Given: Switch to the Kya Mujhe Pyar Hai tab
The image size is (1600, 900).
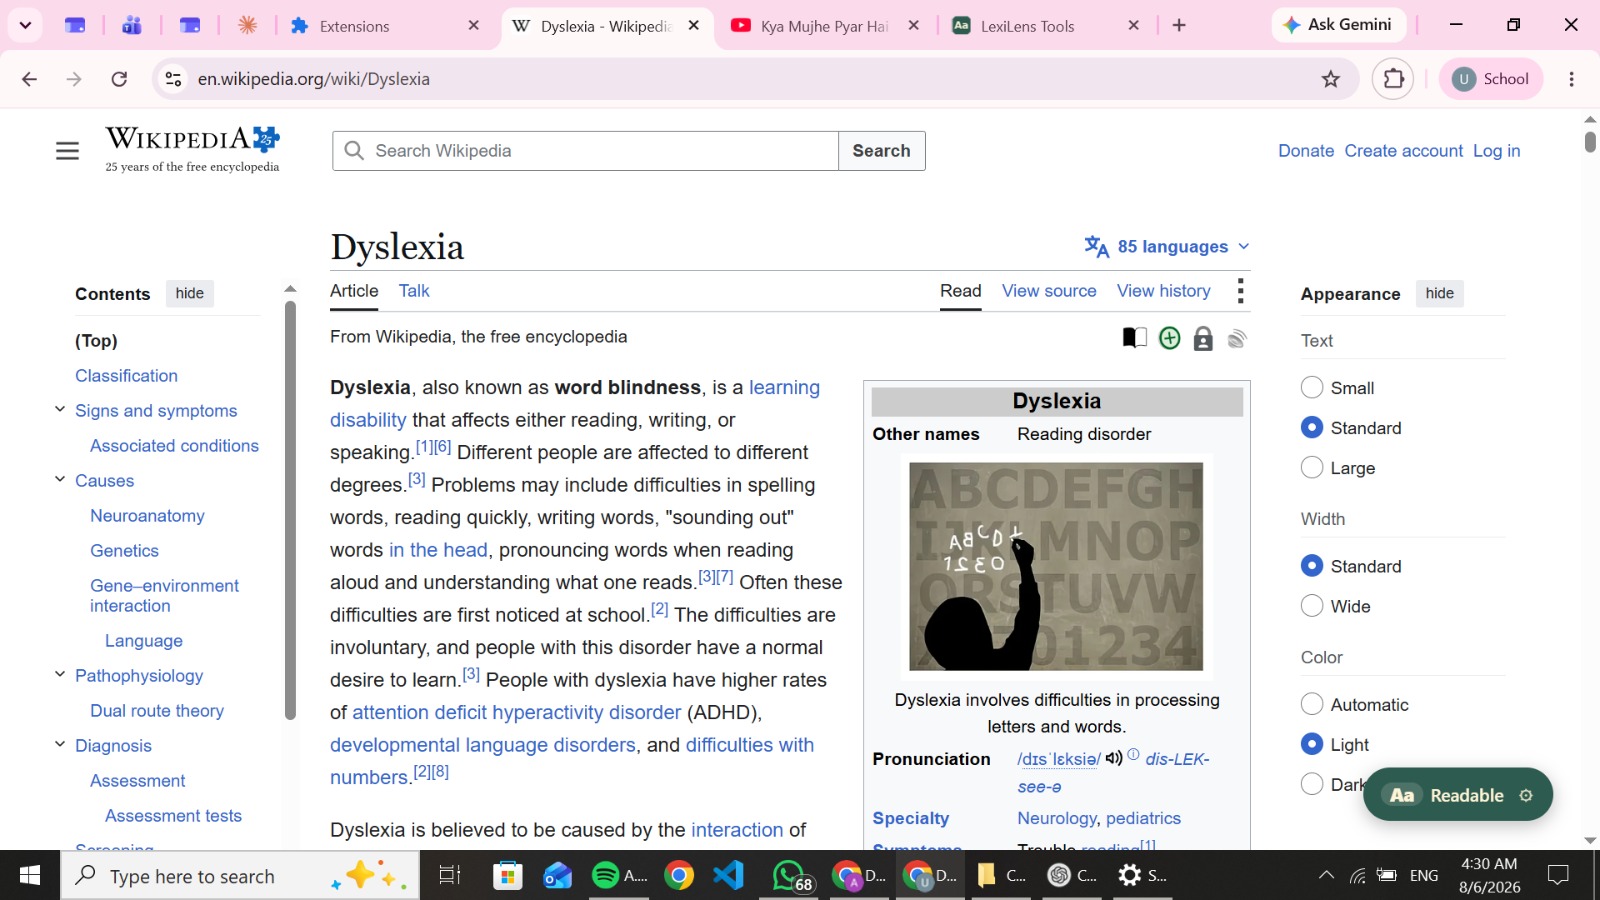Looking at the screenshot, I should (x=825, y=26).
